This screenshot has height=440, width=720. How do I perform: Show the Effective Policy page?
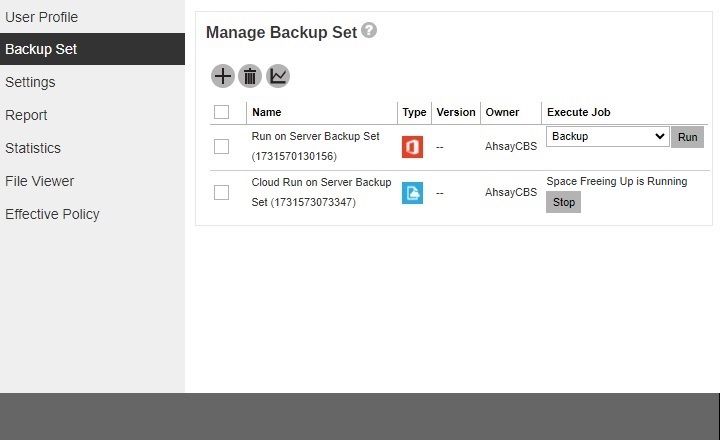(52, 214)
